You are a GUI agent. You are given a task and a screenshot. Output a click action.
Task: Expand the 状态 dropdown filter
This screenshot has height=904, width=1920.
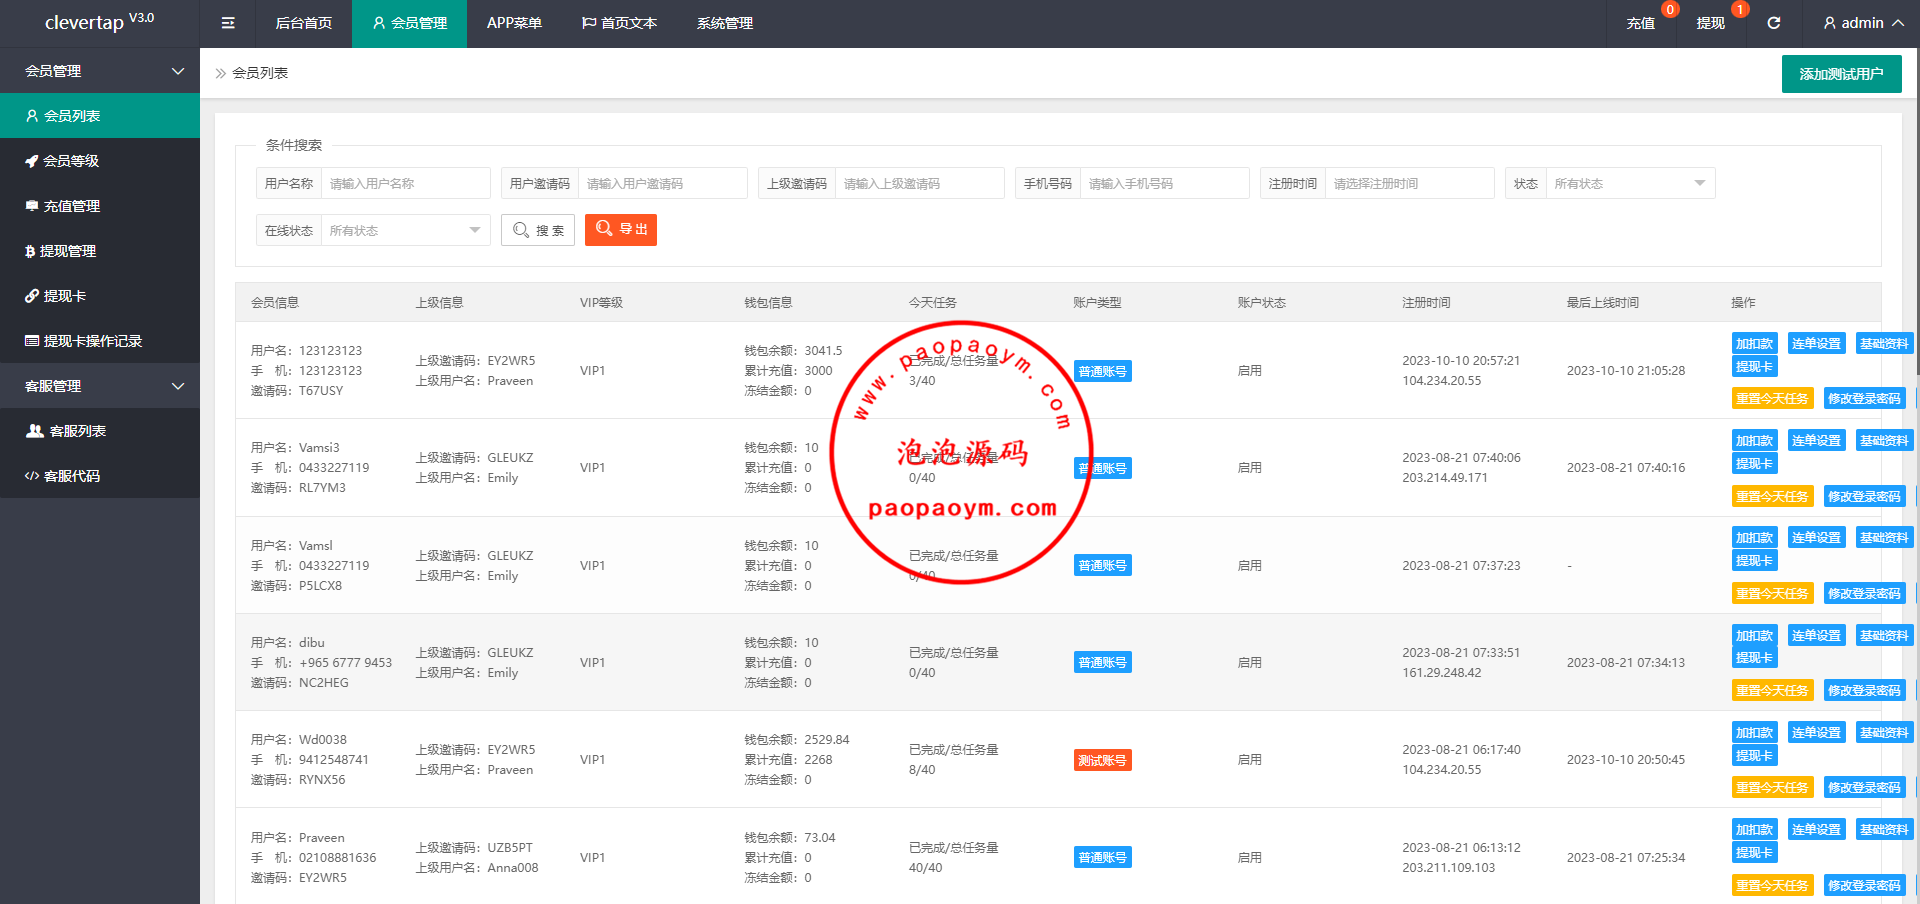(1629, 184)
